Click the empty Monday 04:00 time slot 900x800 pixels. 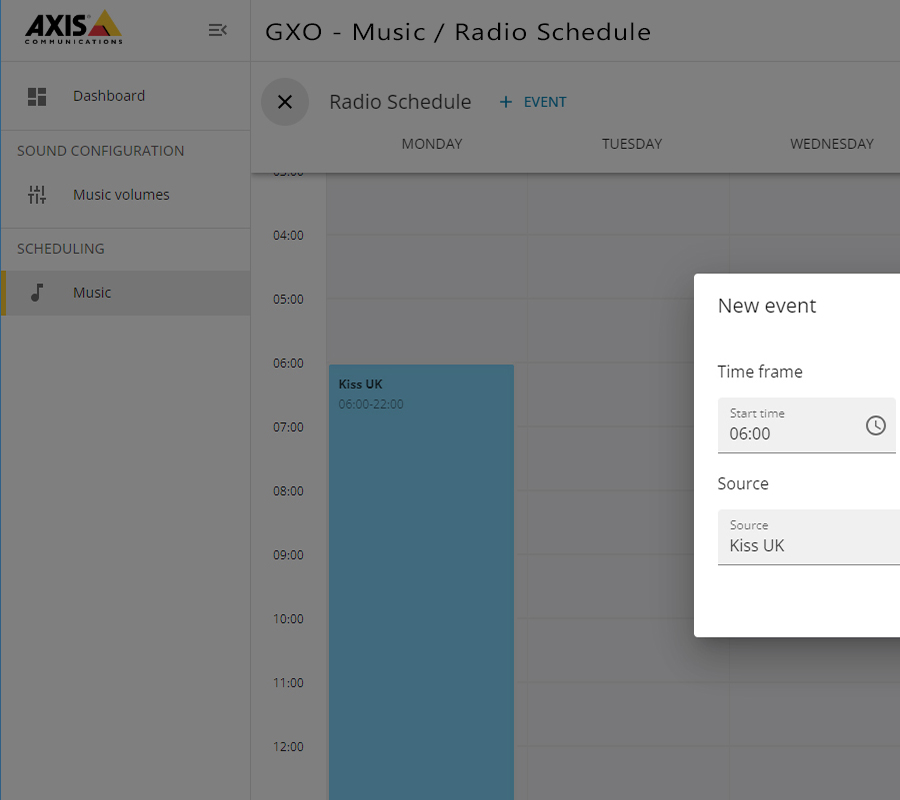click(x=427, y=266)
